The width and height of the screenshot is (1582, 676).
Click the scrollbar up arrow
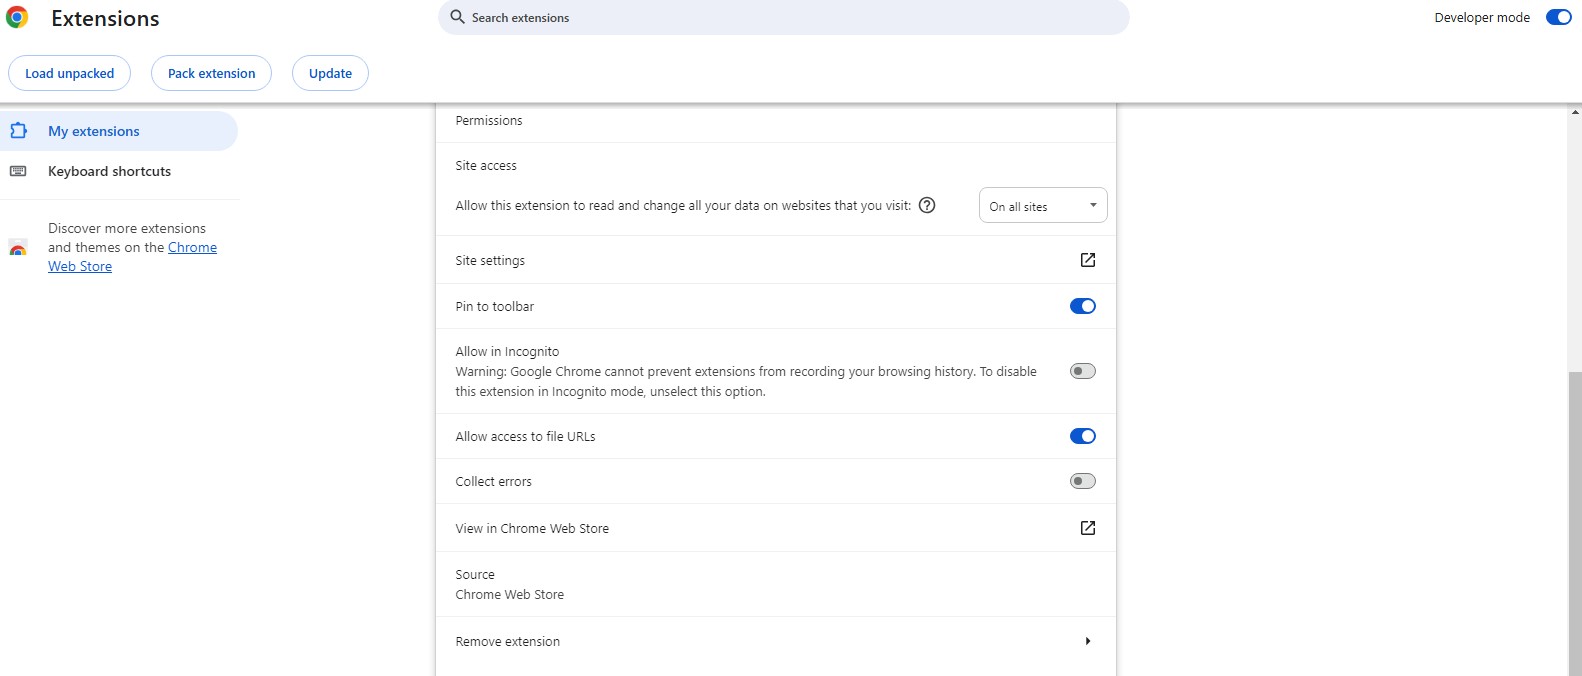(1575, 111)
